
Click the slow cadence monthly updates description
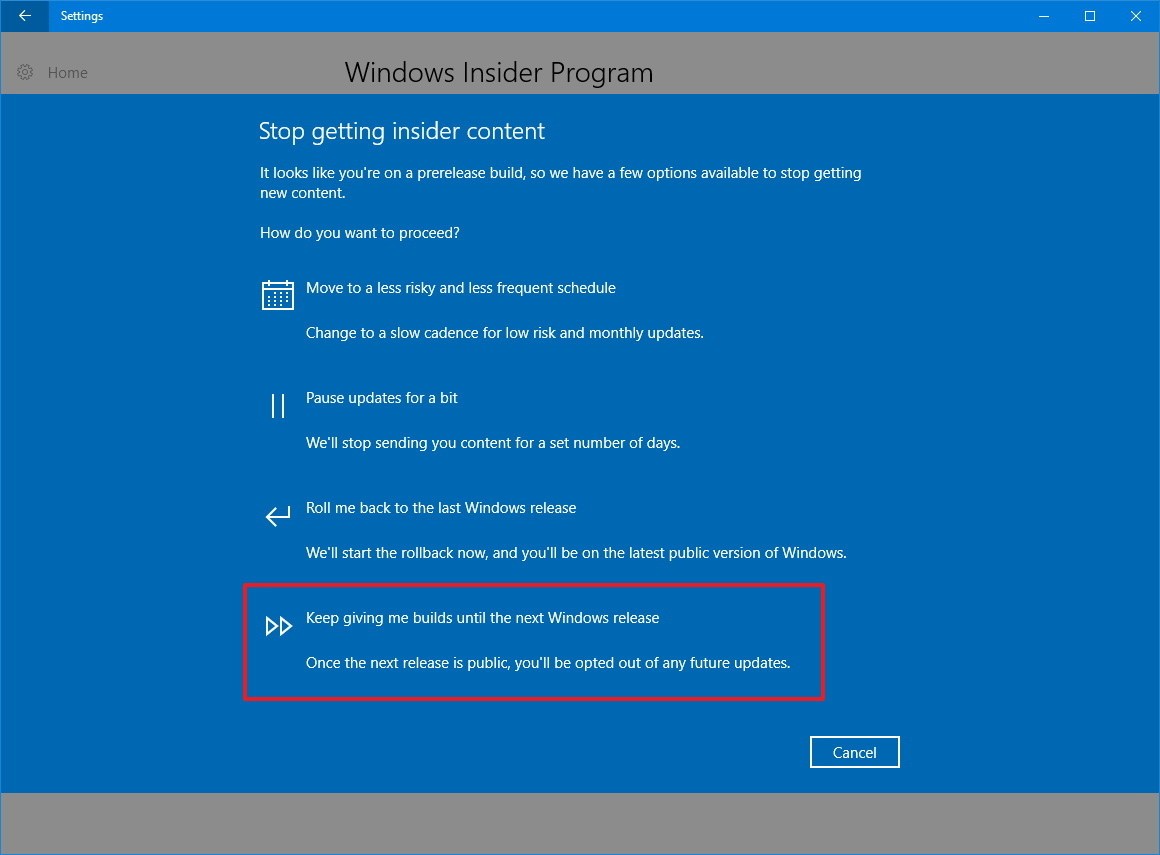tap(505, 333)
